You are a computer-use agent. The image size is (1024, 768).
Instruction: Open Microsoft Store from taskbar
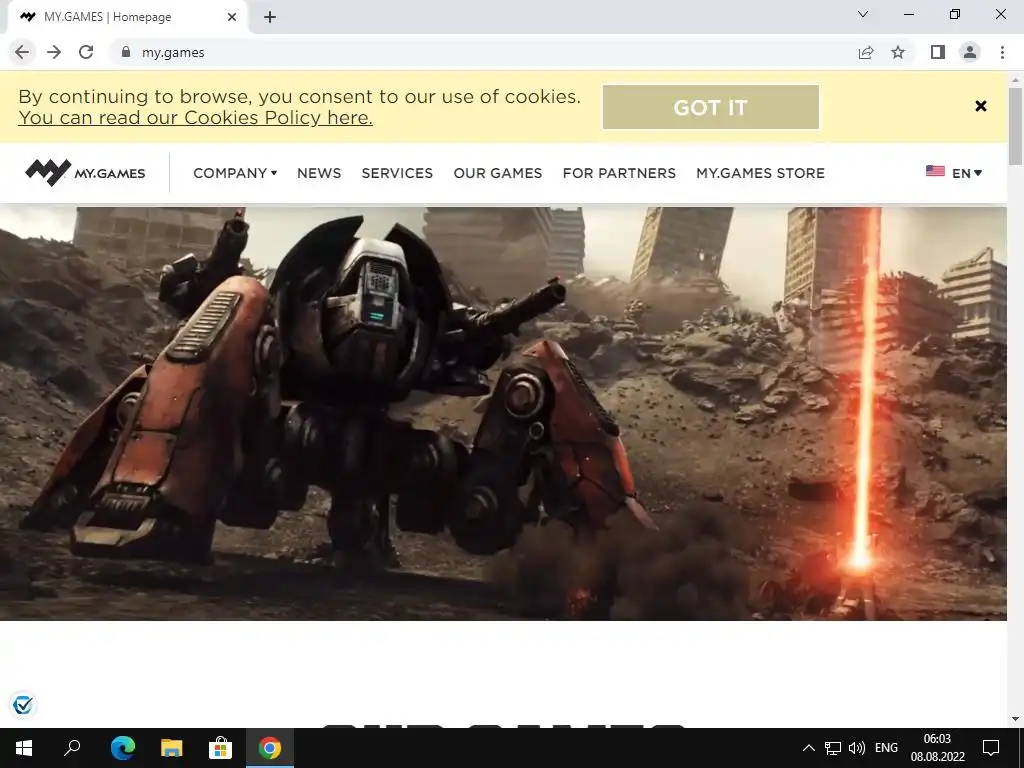[x=221, y=748]
